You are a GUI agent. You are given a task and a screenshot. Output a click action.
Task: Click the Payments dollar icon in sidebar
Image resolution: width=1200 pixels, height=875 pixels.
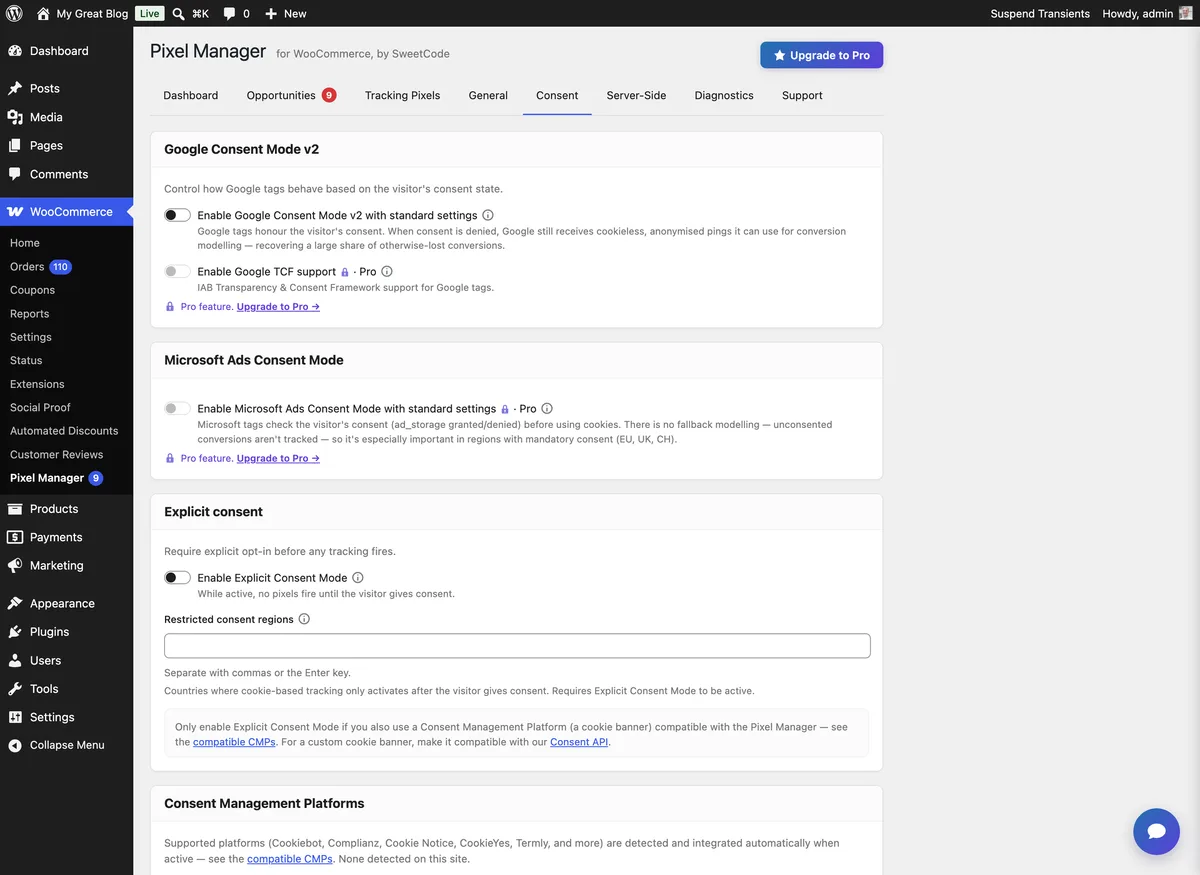coord(15,537)
